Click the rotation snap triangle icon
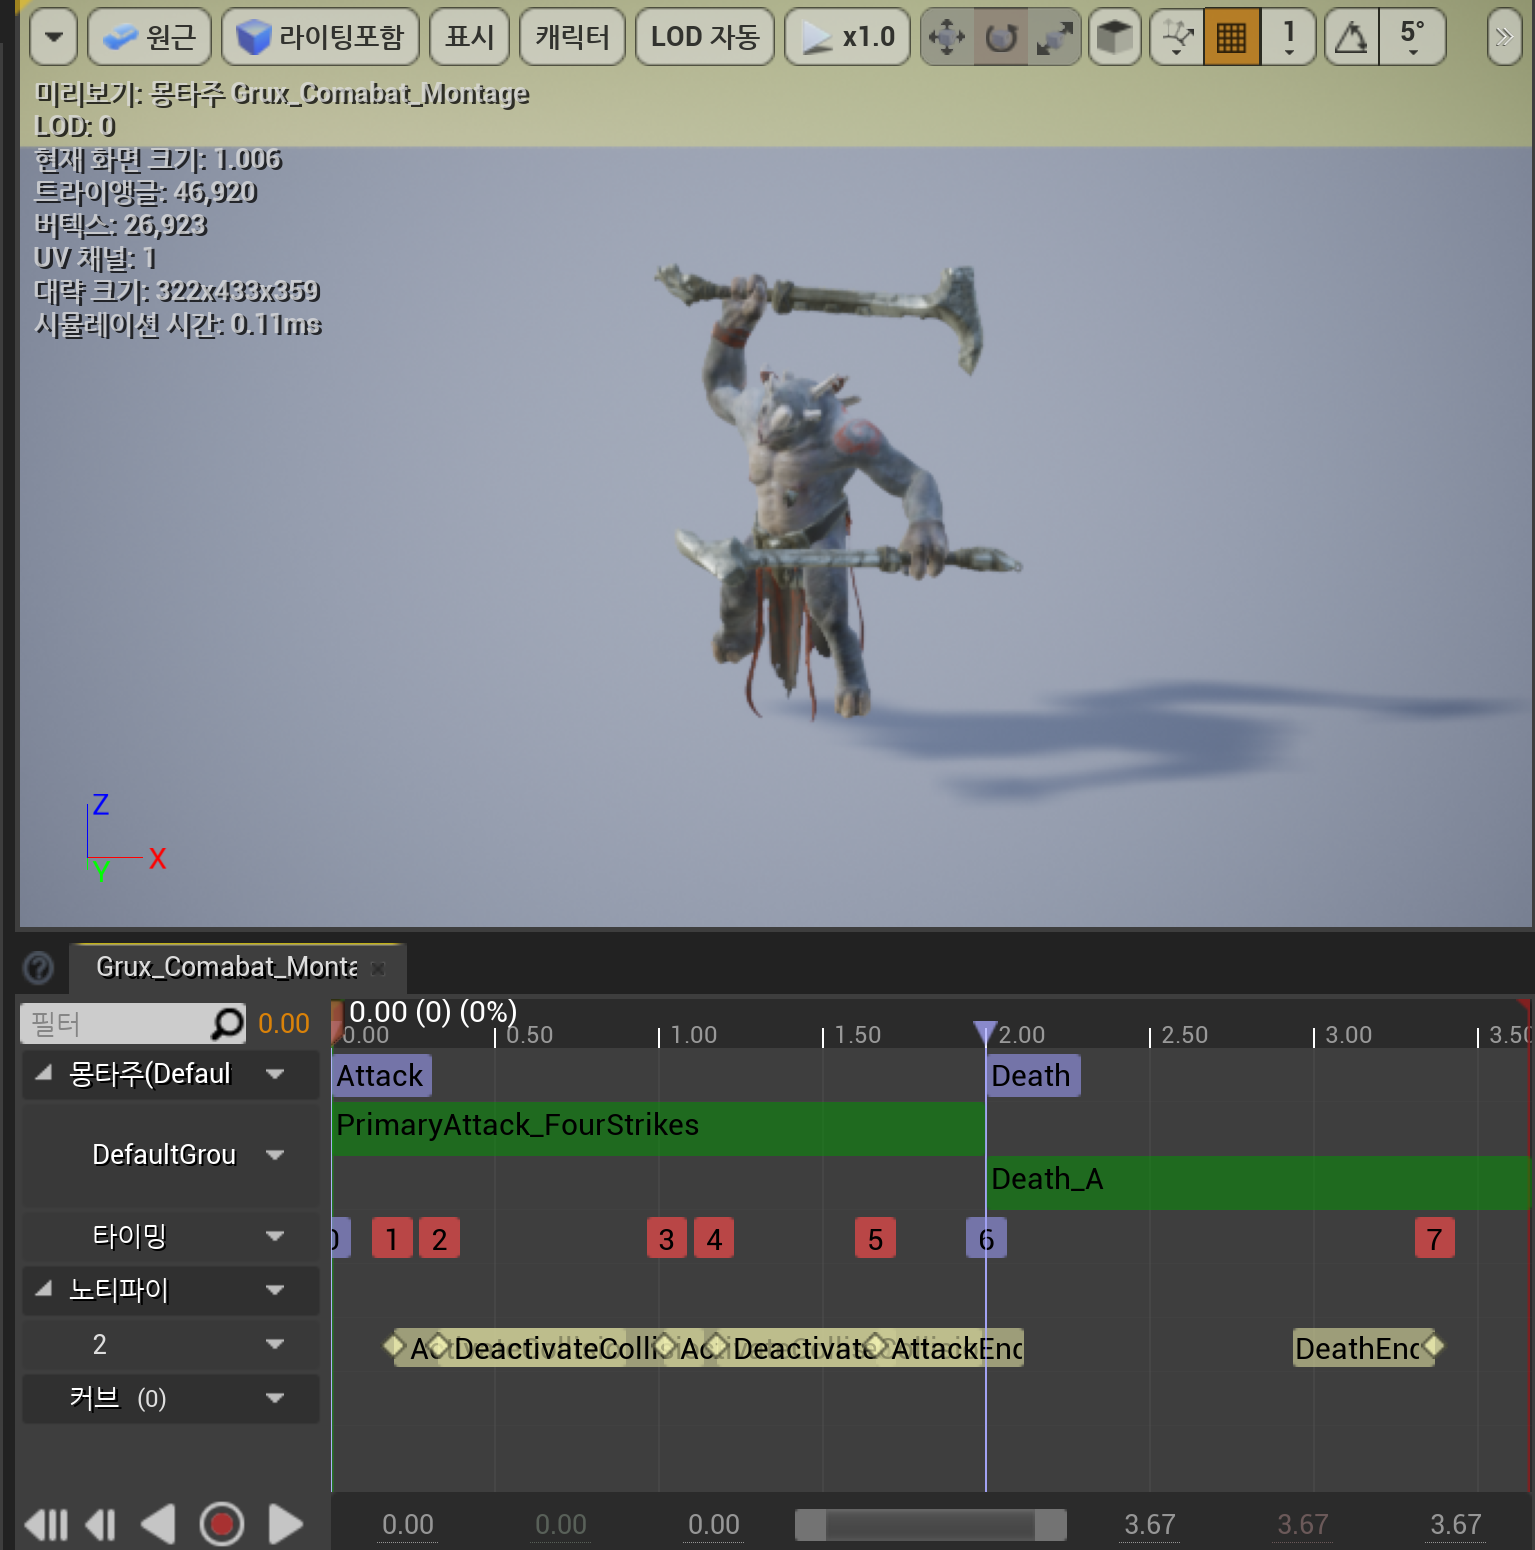 pyautogui.click(x=1351, y=36)
